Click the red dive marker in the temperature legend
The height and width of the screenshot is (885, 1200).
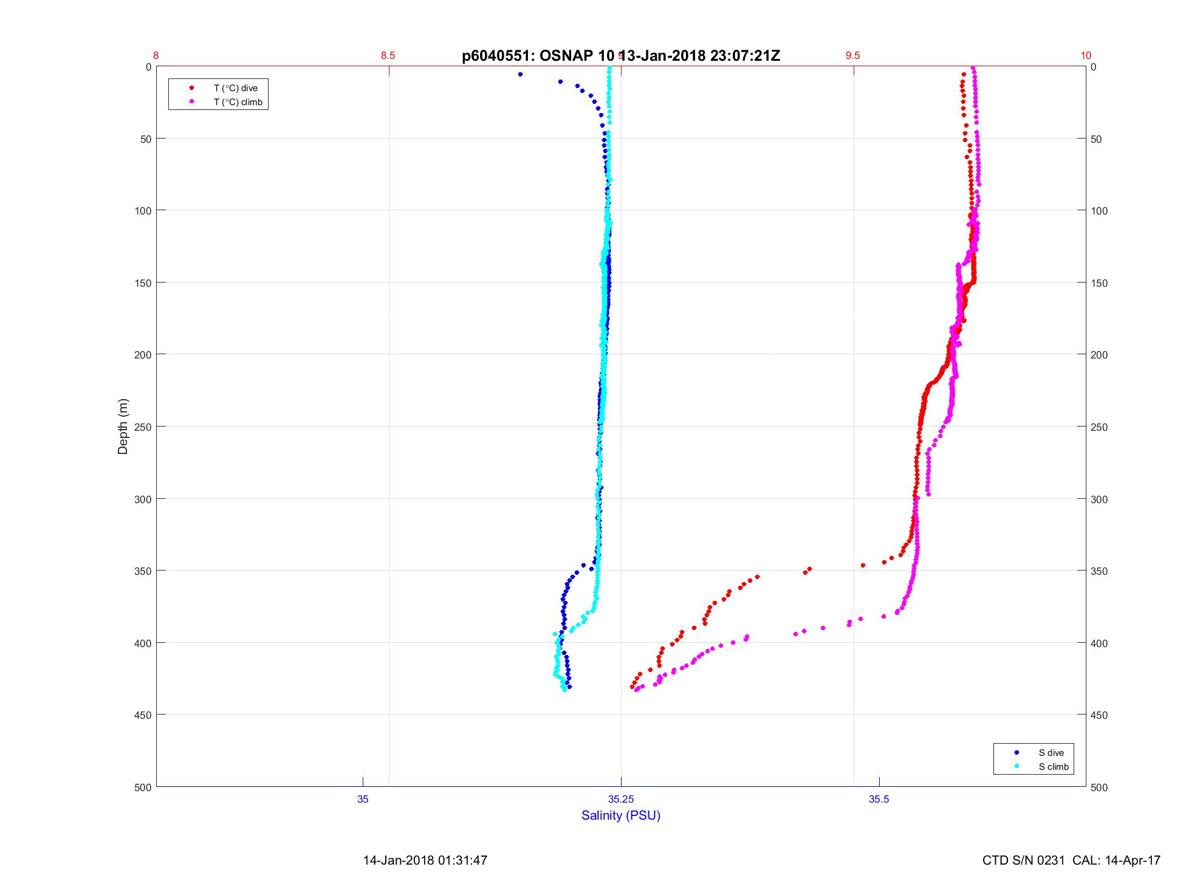191,88
